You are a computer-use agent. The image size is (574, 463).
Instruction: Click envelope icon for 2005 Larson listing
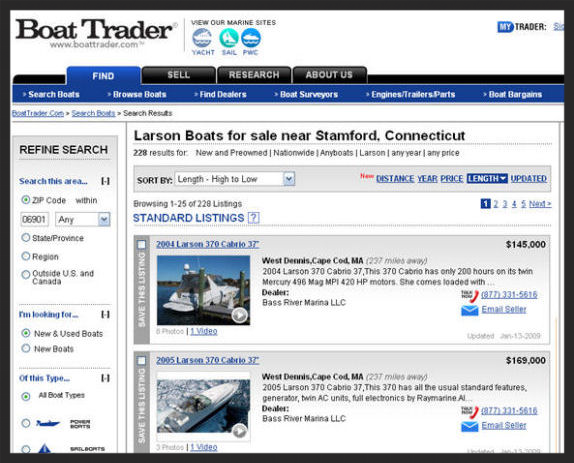coord(470,427)
